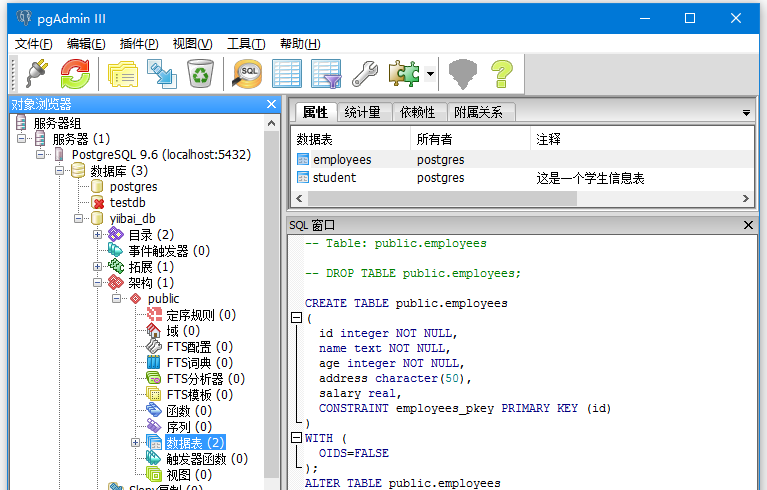Select 视图 (0) tree item
This screenshot has height=490, width=767.
189,475
